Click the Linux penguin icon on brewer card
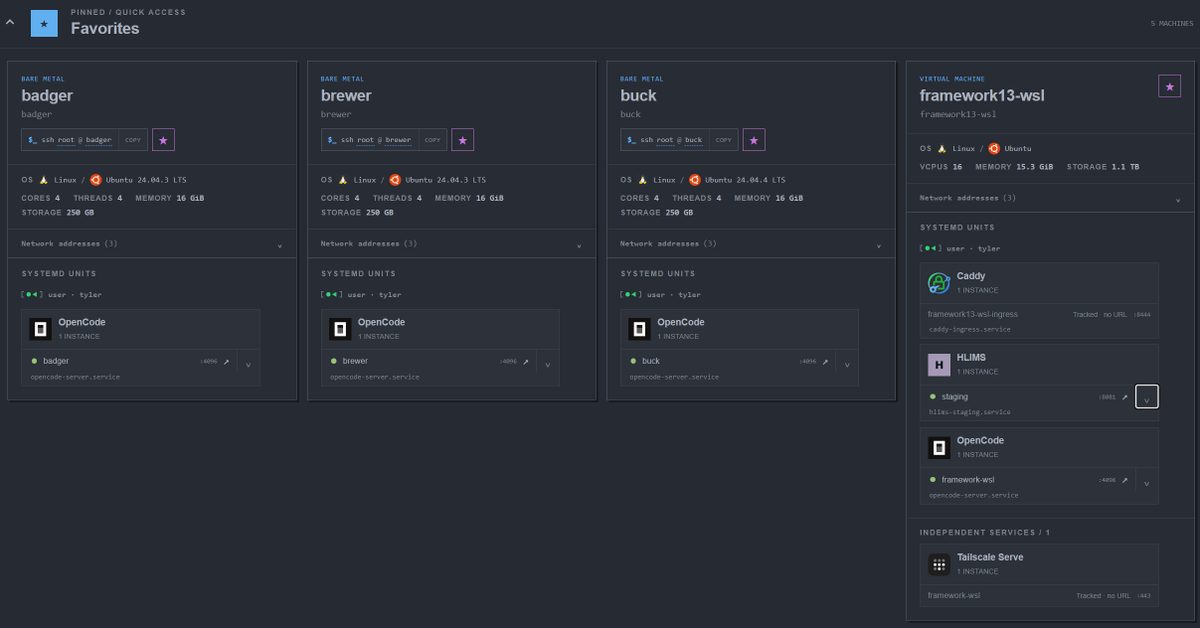1200x628 pixels. click(343, 180)
